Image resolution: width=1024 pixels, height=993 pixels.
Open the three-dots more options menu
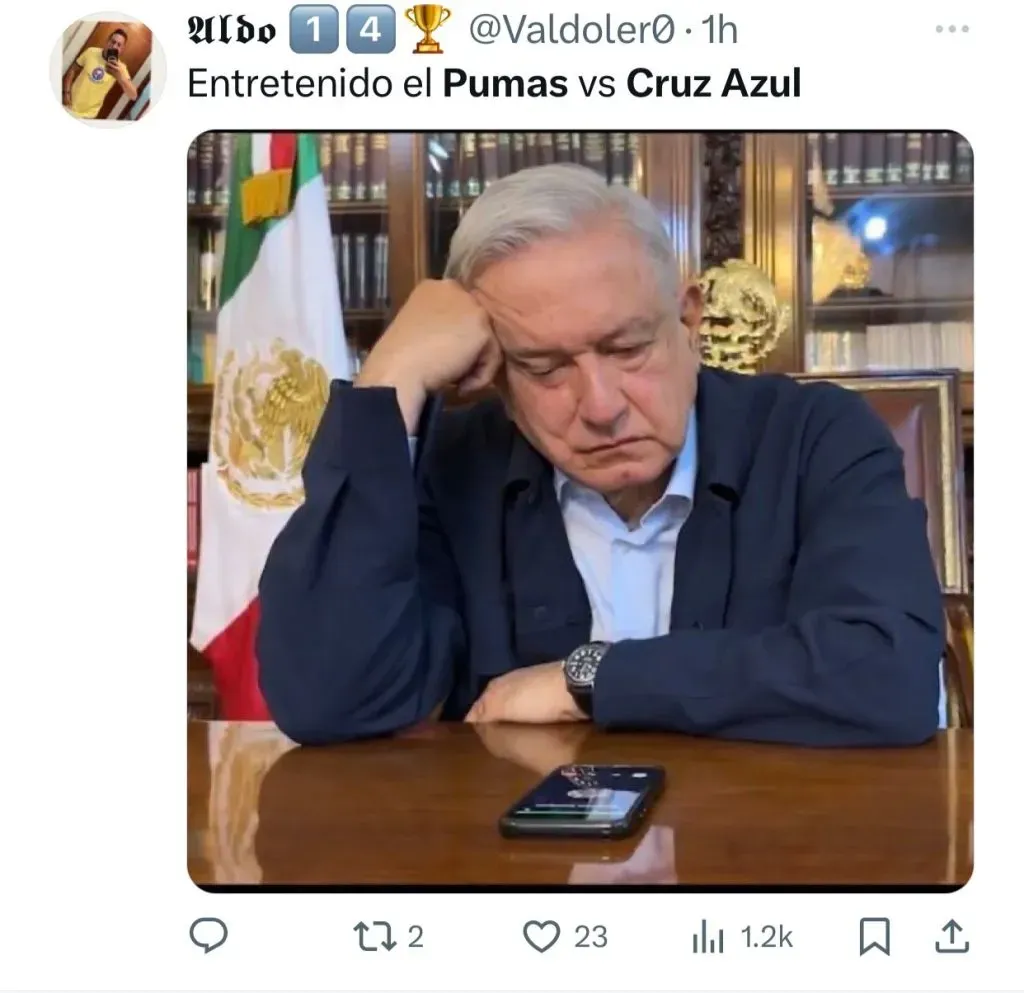[952, 29]
